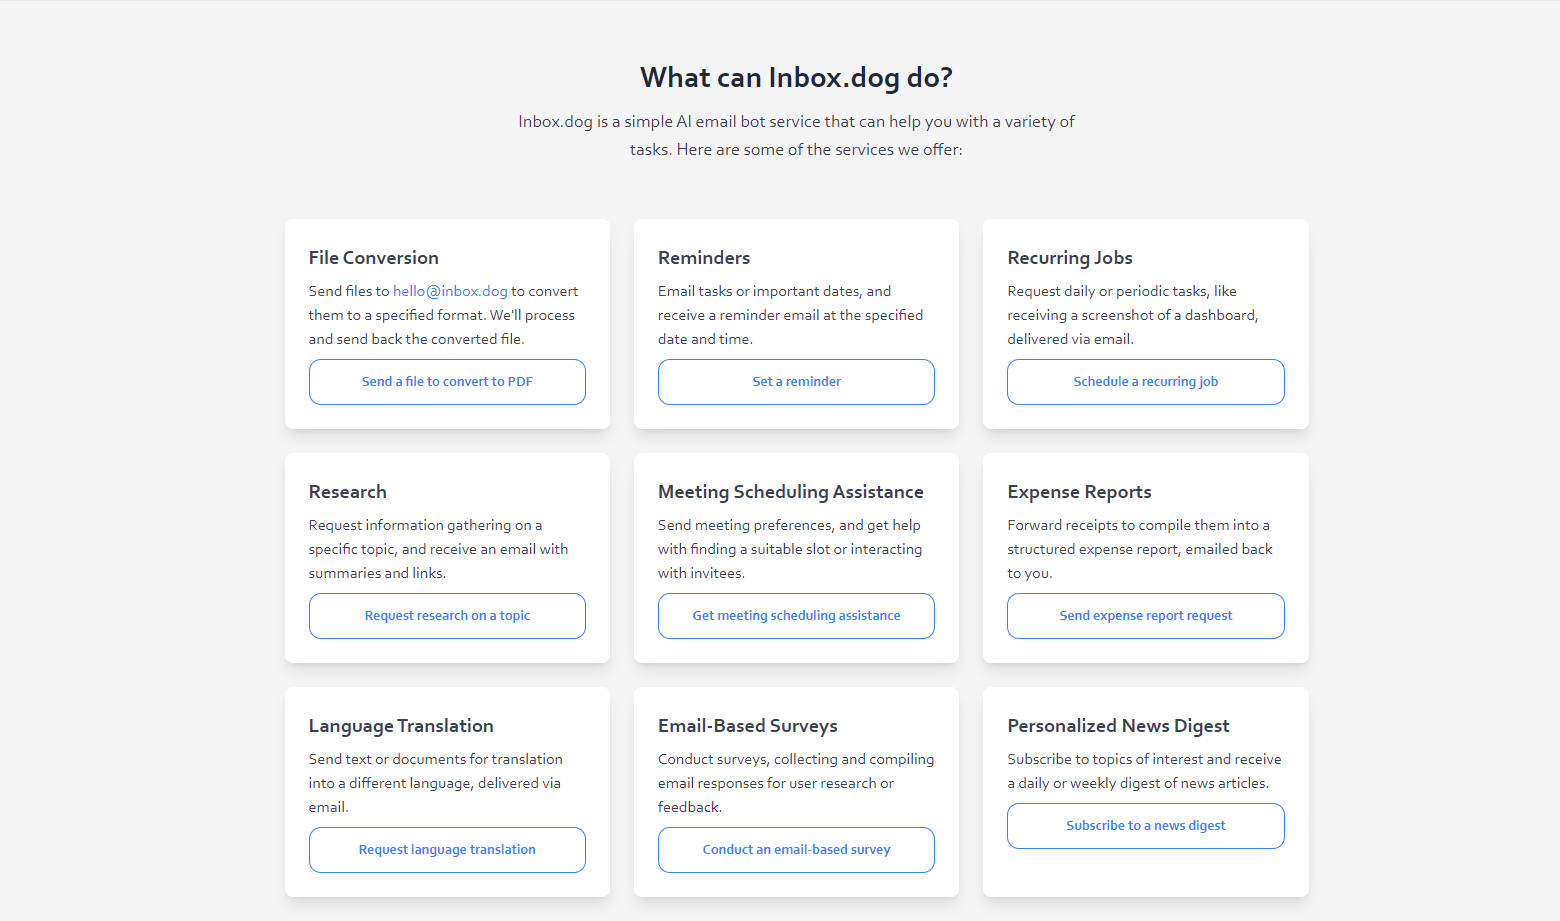
Task: Click 'Send a file to convert to PDF' button
Action: click(447, 382)
